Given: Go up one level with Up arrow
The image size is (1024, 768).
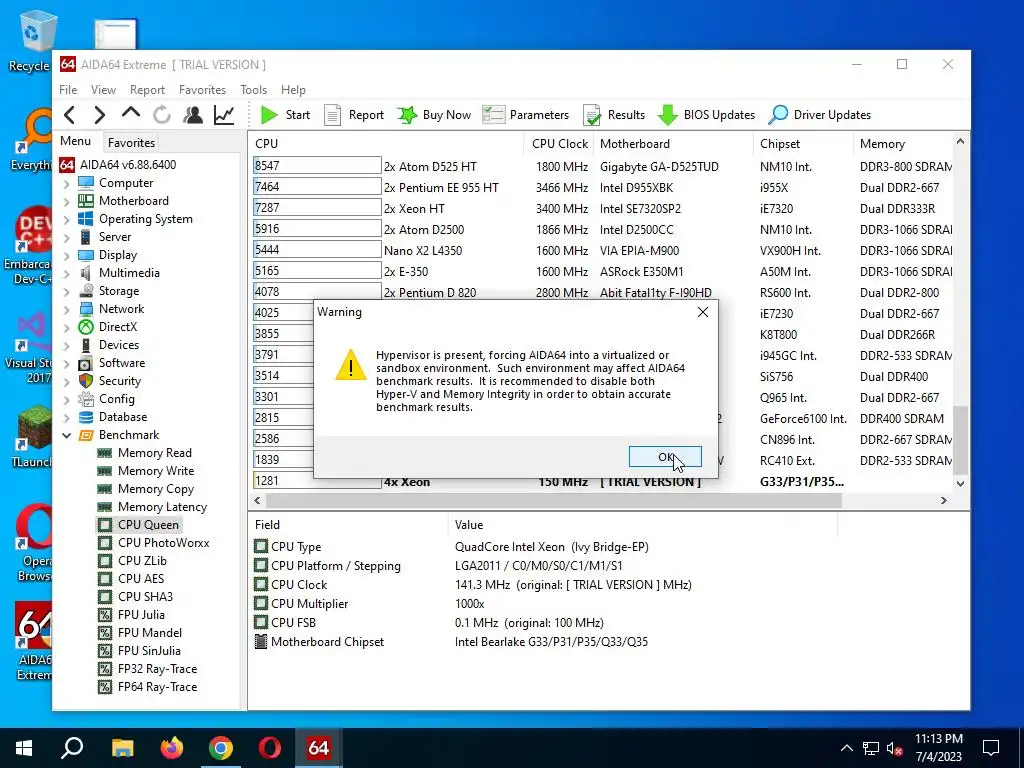Looking at the screenshot, I should [x=131, y=114].
